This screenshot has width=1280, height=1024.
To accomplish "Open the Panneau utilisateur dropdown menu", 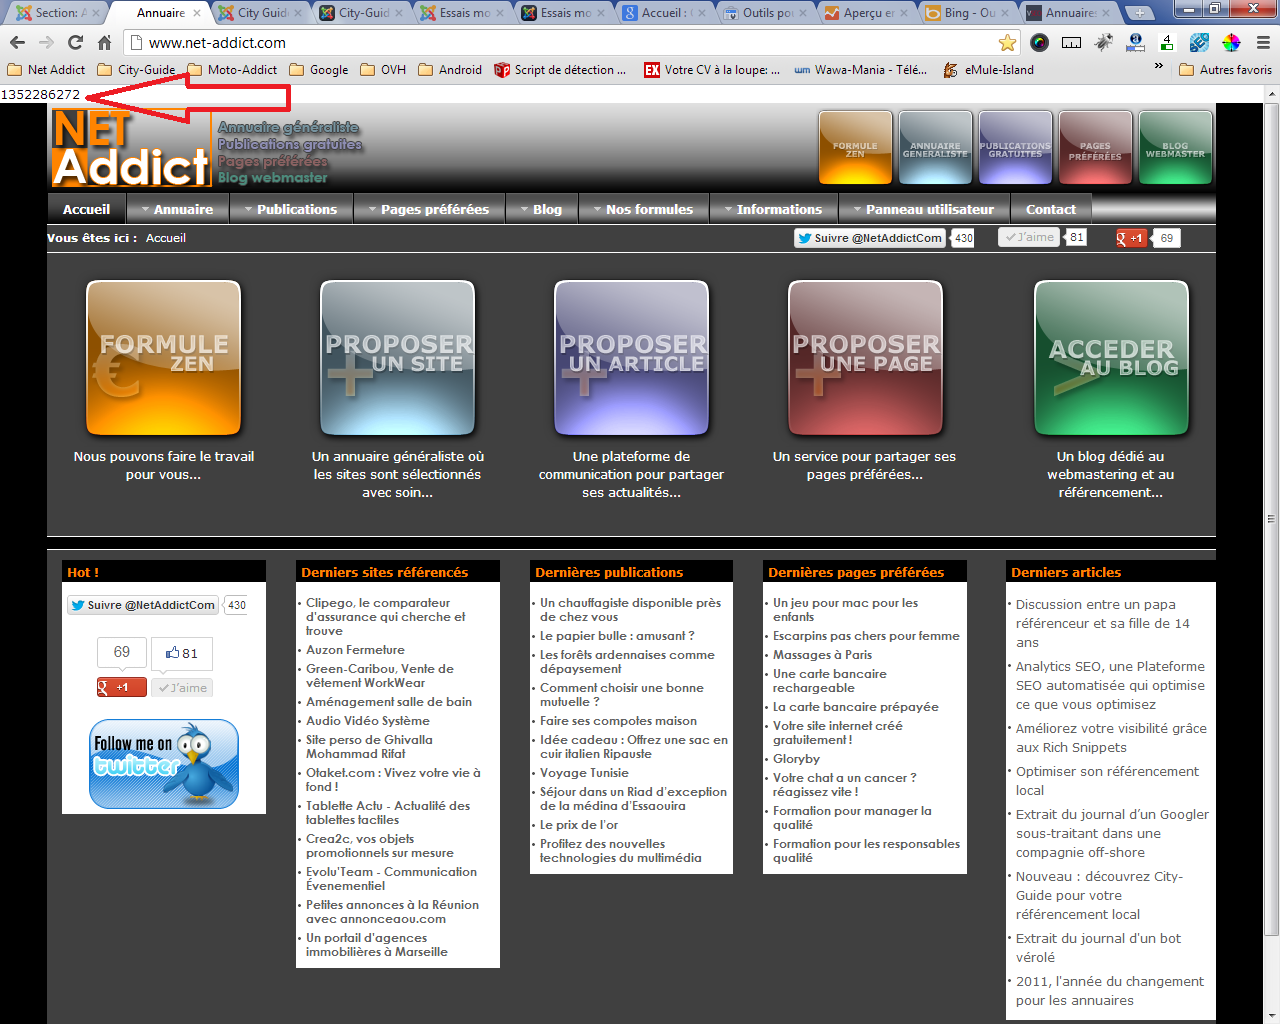I will click(925, 209).
